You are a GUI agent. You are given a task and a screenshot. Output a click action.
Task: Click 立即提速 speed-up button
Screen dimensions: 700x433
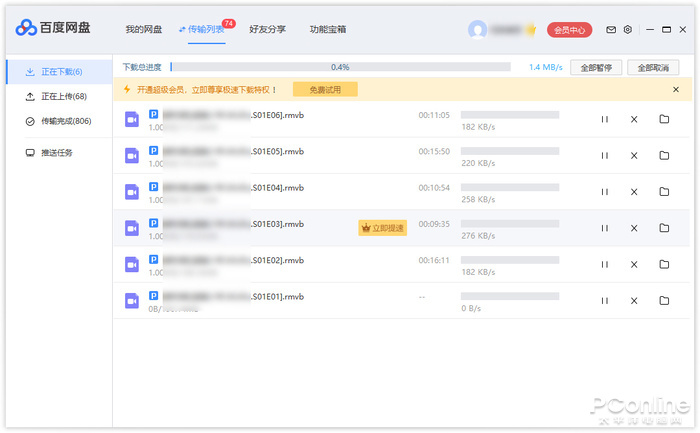(x=382, y=228)
